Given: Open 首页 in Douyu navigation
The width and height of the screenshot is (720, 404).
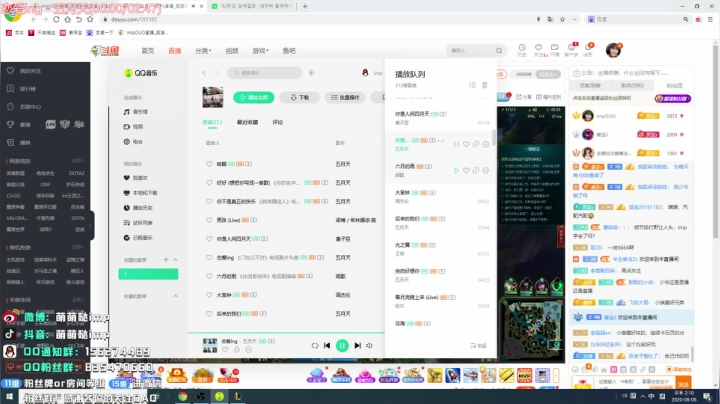Looking at the screenshot, I should (x=148, y=50).
